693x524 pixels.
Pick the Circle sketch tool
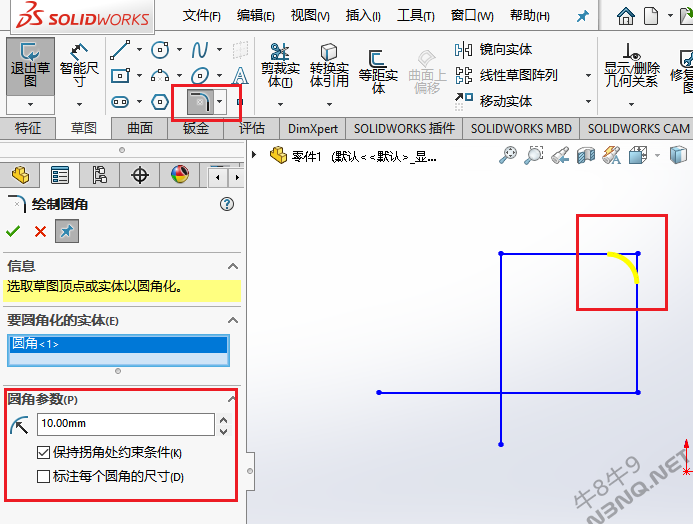pyautogui.click(x=160, y=49)
